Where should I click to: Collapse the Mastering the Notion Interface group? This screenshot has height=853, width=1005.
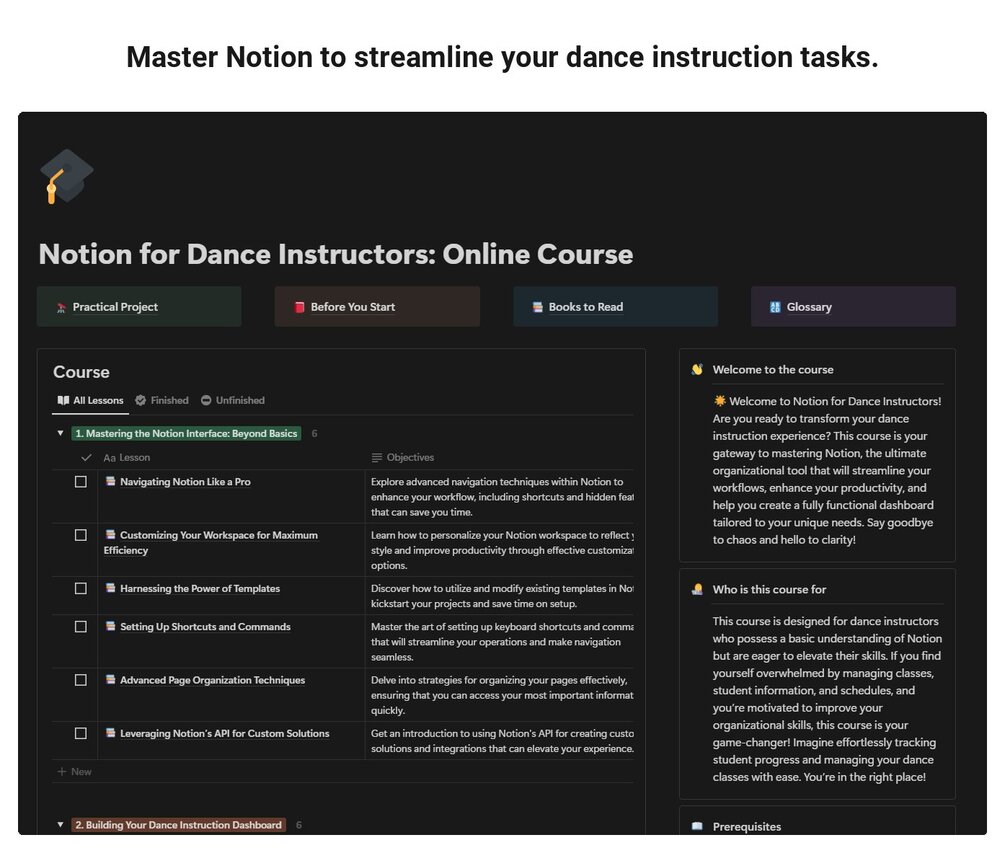(x=60, y=433)
